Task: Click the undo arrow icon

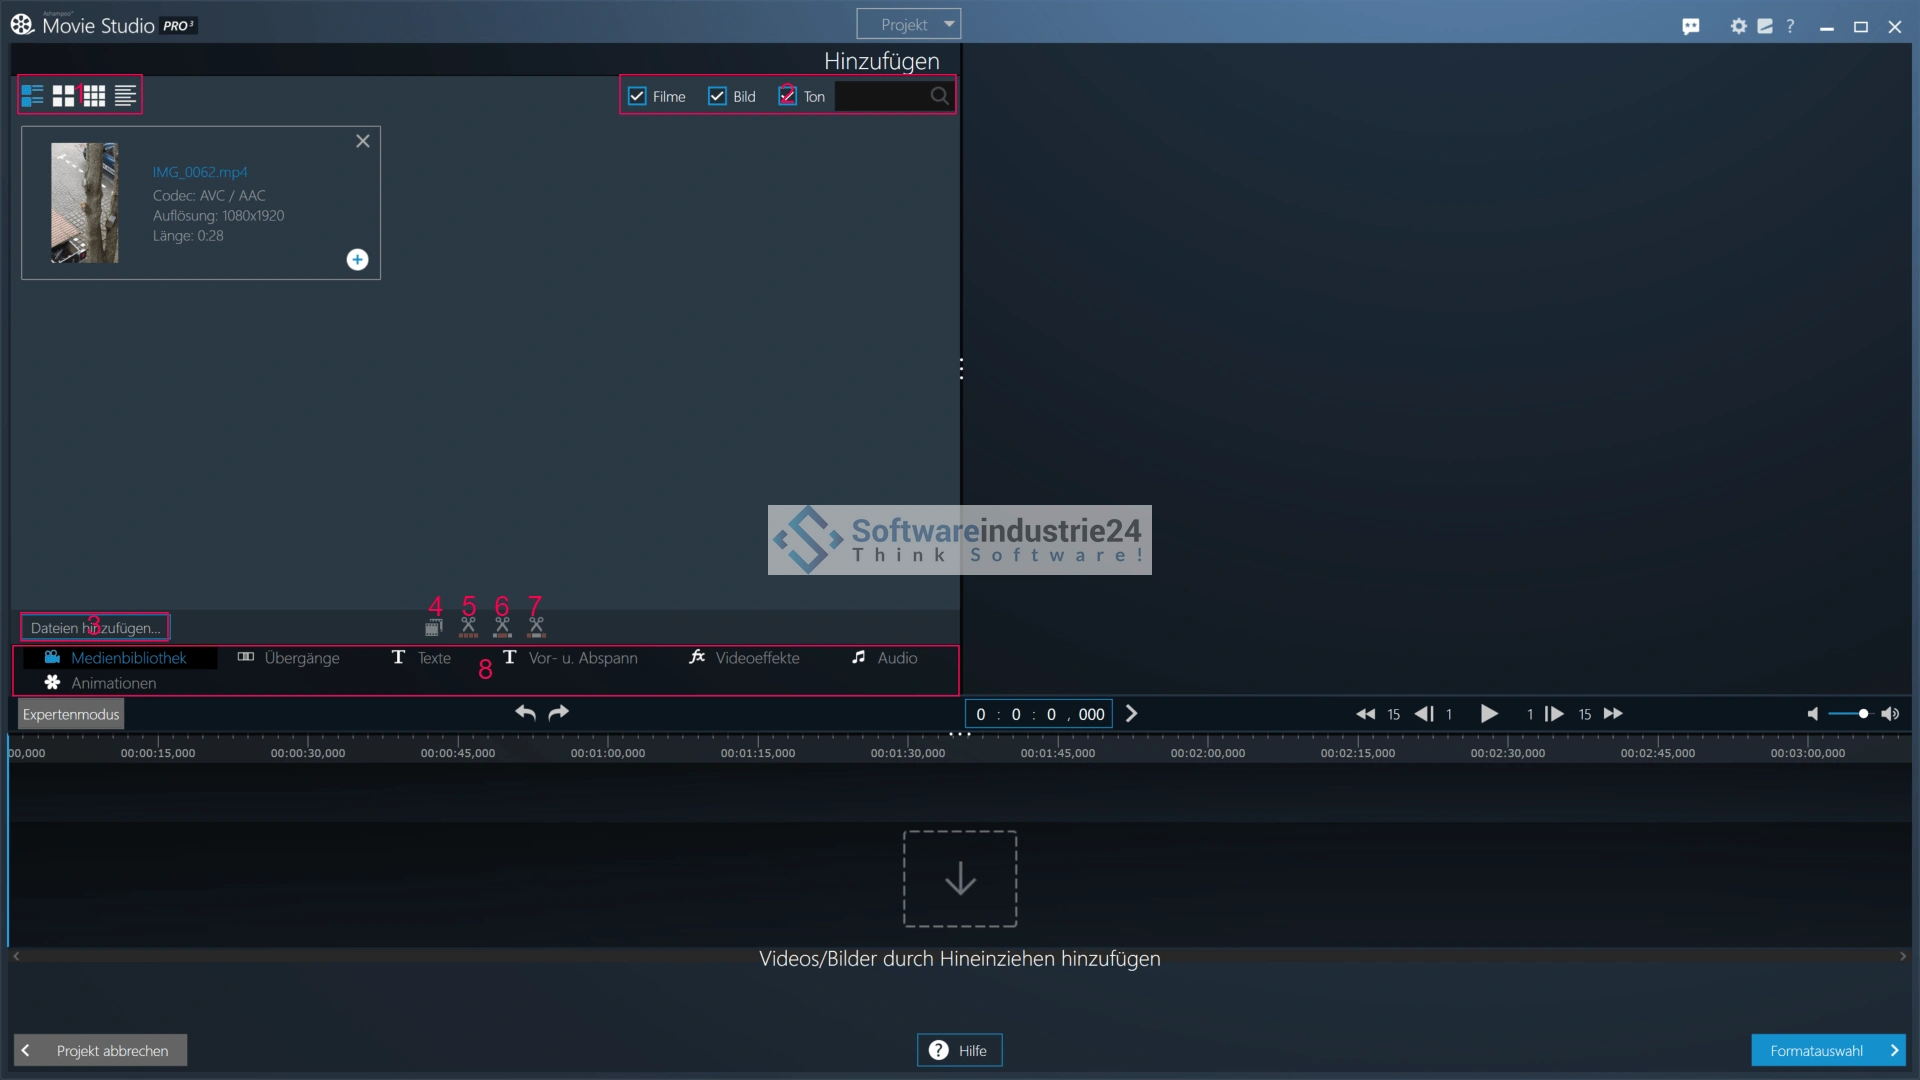Action: tap(525, 713)
